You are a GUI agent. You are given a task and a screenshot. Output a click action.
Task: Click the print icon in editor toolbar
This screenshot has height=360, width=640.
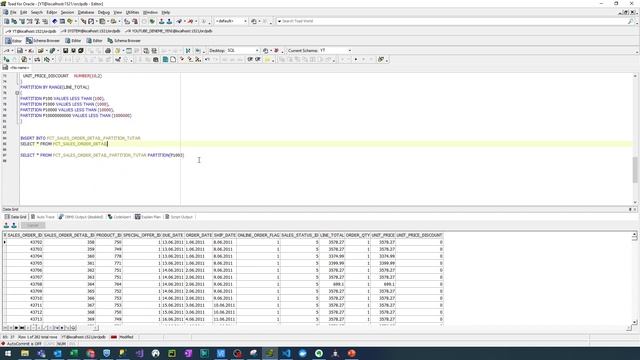point(108,51)
